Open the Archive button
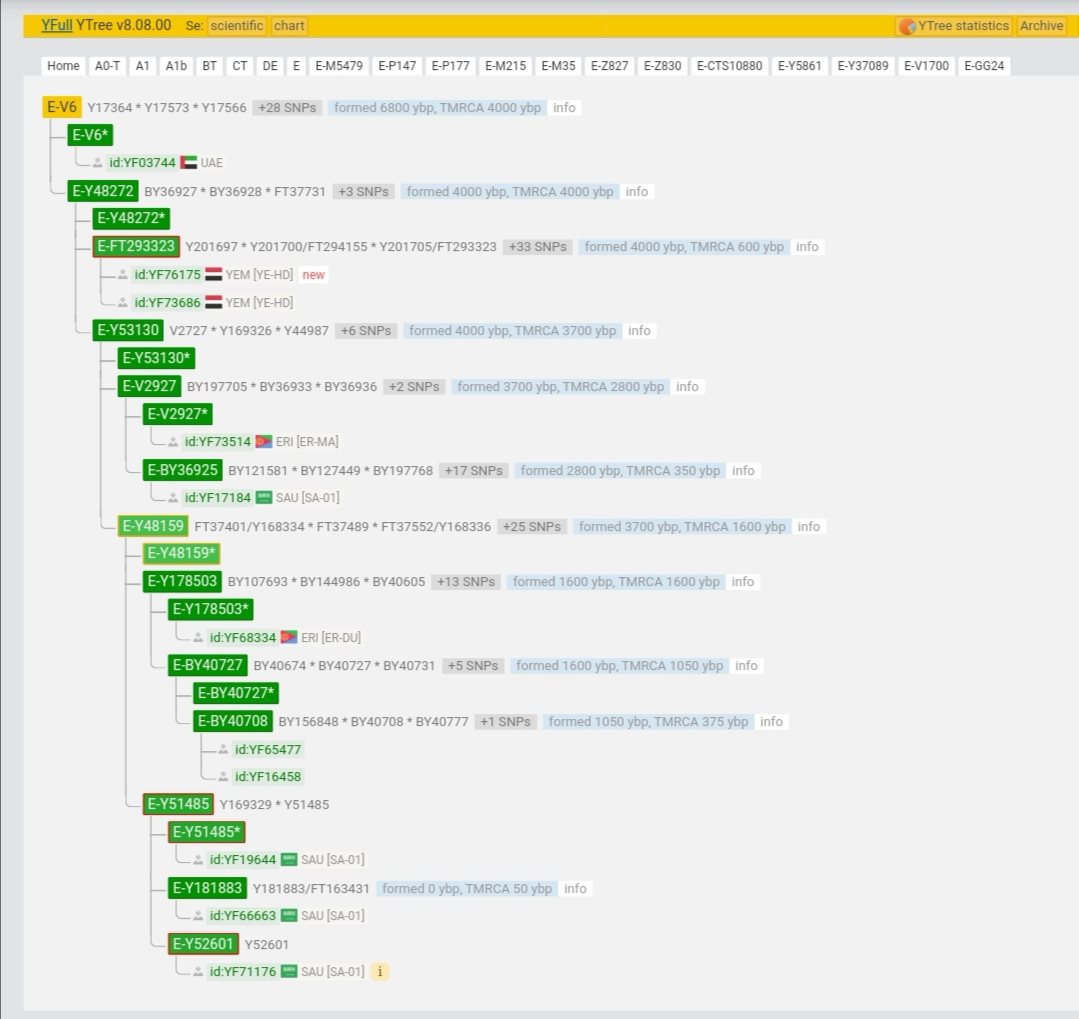The image size is (1079, 1019). (1041, 26)
